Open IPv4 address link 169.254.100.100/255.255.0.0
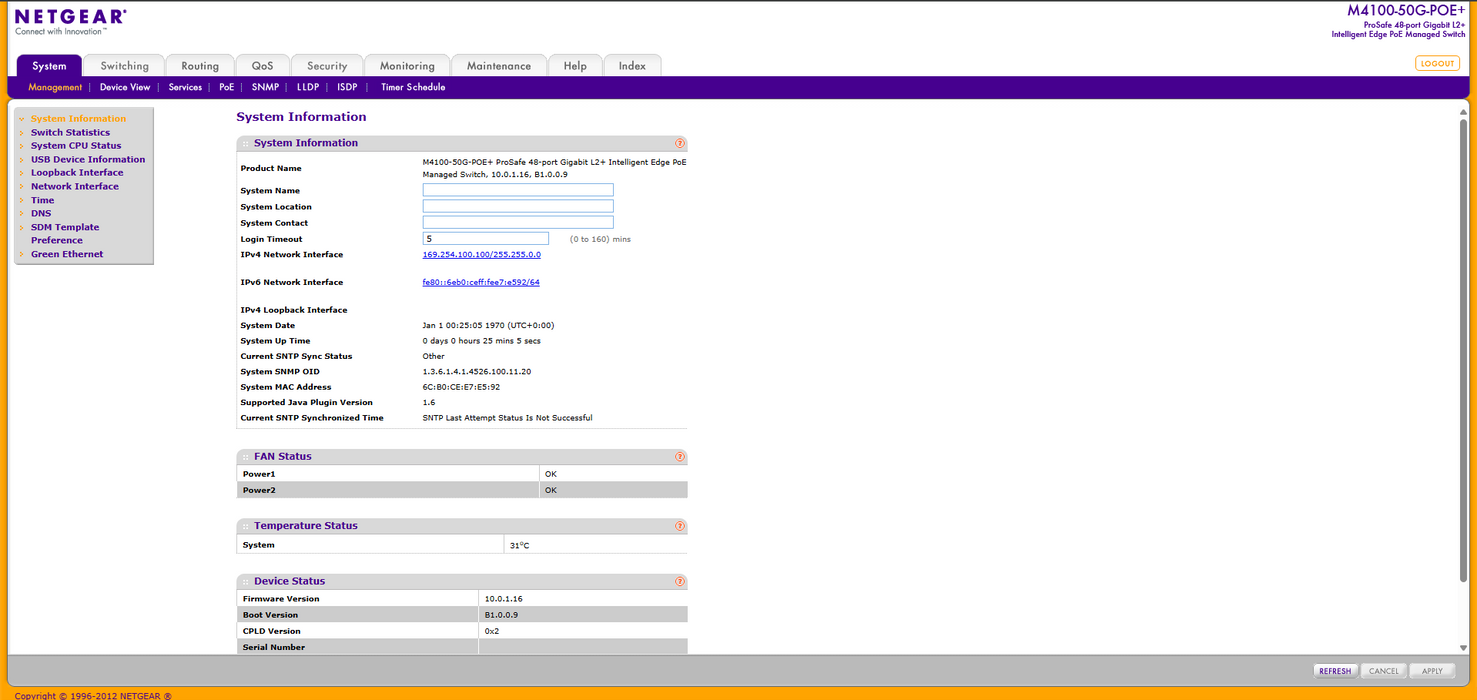Image resolution: width=1477 pixels, height=700 pixels. pyautogui.click(x=481, y=255)
